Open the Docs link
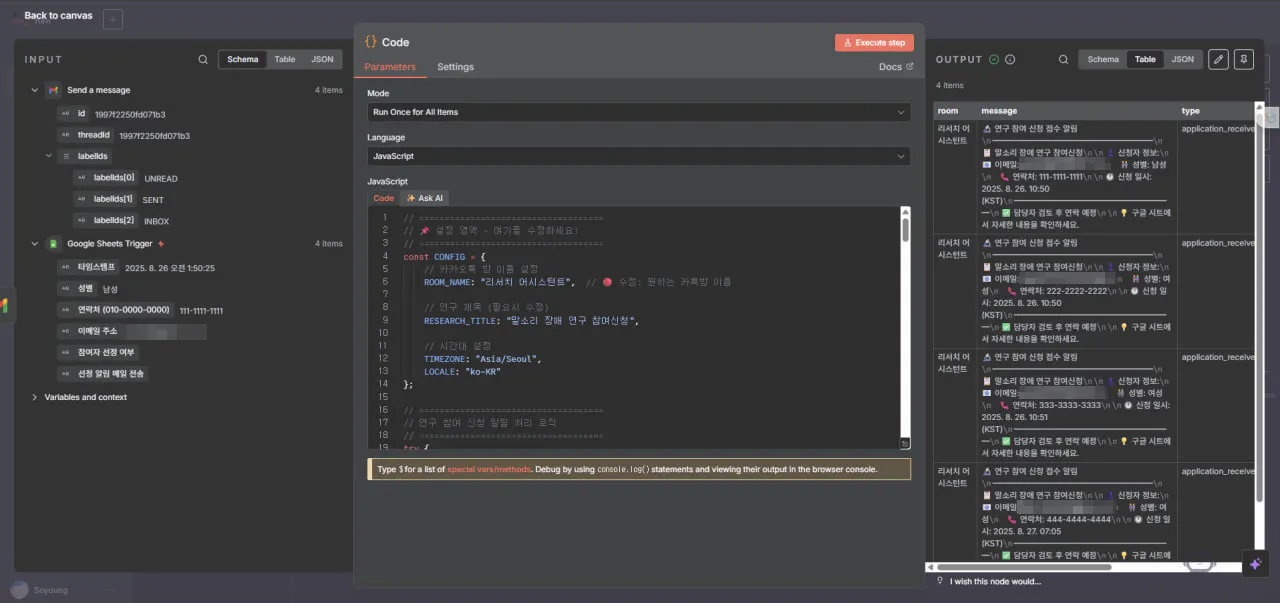Viewport: 1280px width, 603px height. coord(895,67)
